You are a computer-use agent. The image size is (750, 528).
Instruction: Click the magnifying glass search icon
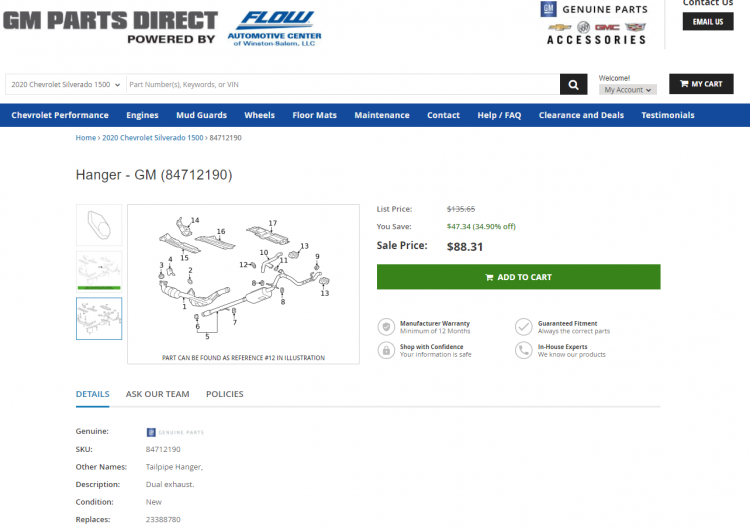[x=573, y=85]
